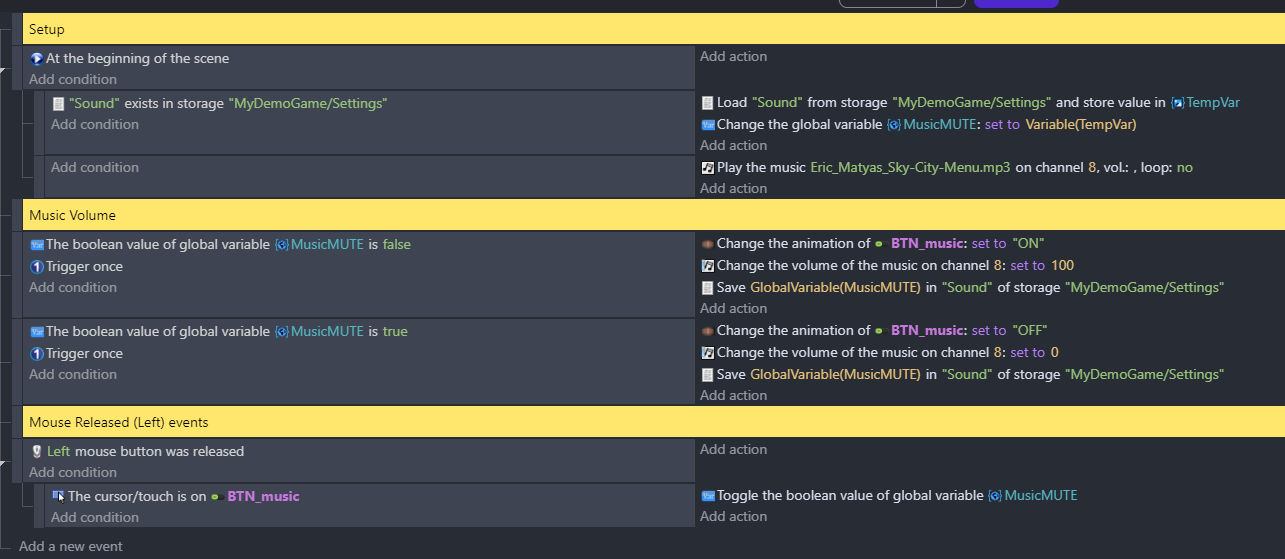Add condition under 'At the beginning of the scene'
Viewport: 1285px width, 559px height.
pos(73,80)
